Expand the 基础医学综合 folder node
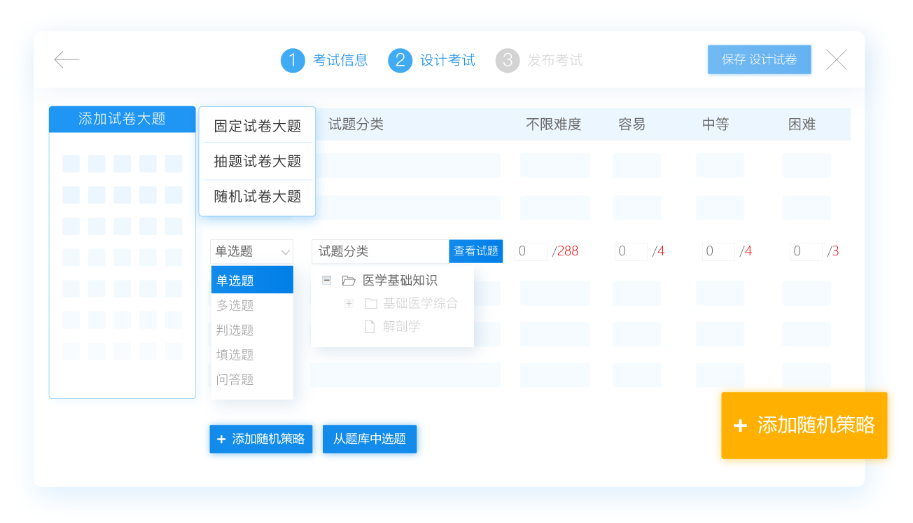This screenshot has width=913, height=523. tap(349, 303)
